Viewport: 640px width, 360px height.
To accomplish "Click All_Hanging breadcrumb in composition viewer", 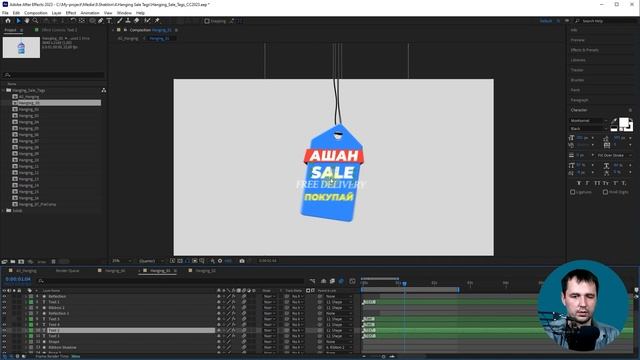I will [128, 38].
